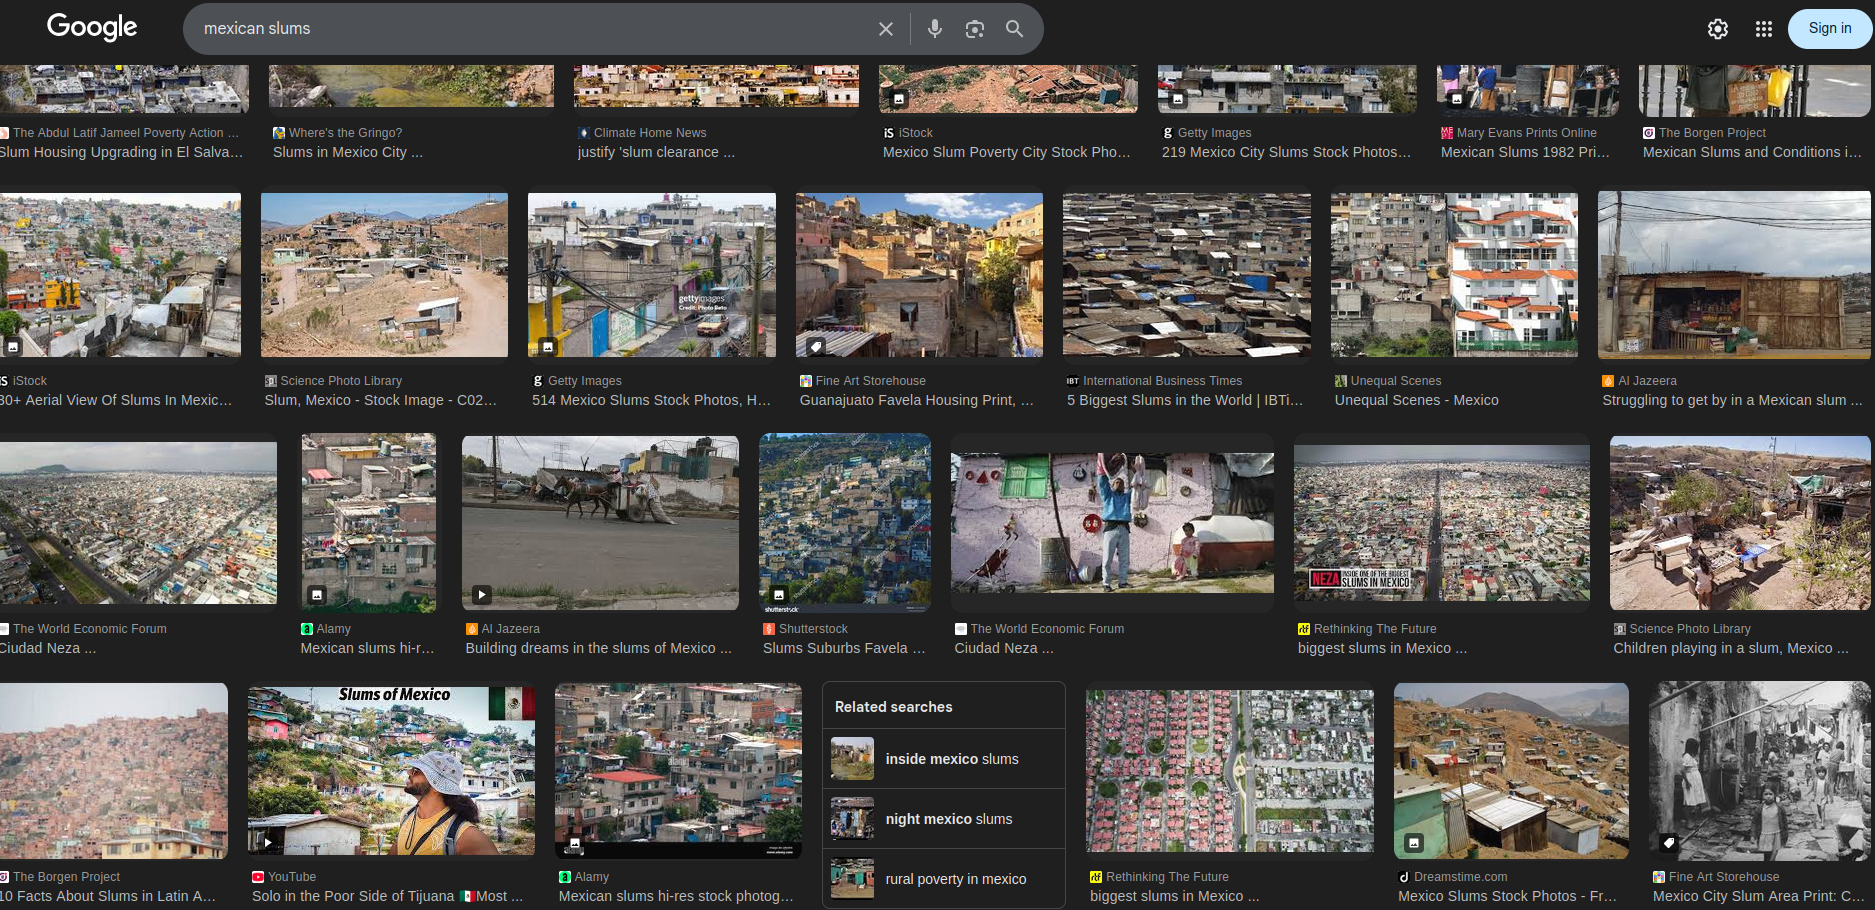
Task: Start voice search with microphone icon
Action: pos(934,29)
